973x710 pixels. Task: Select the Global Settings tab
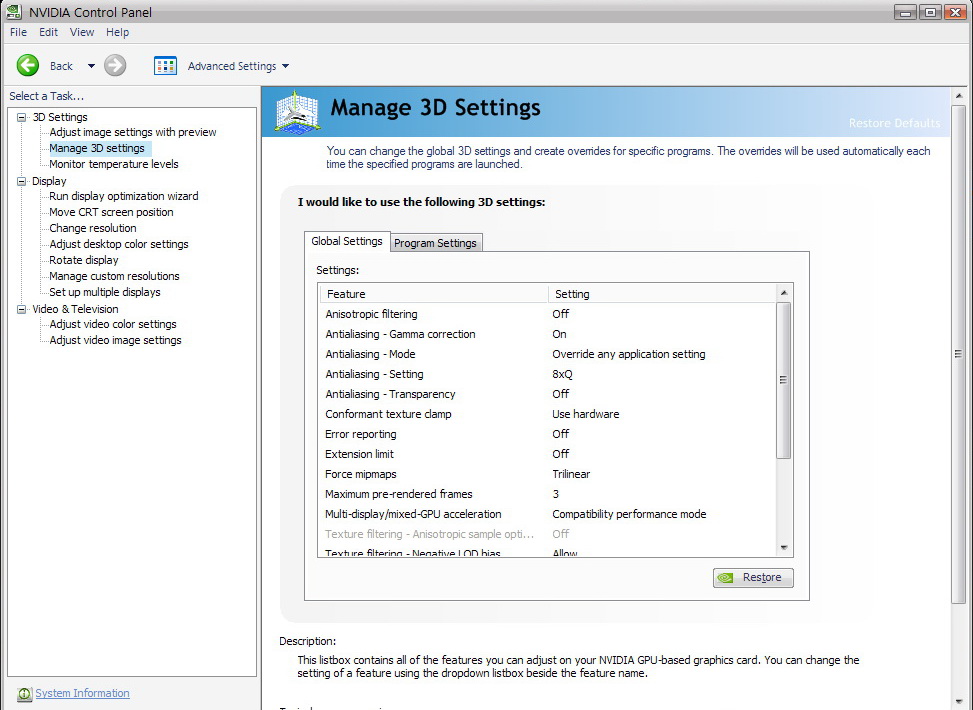tap(347, 241)
